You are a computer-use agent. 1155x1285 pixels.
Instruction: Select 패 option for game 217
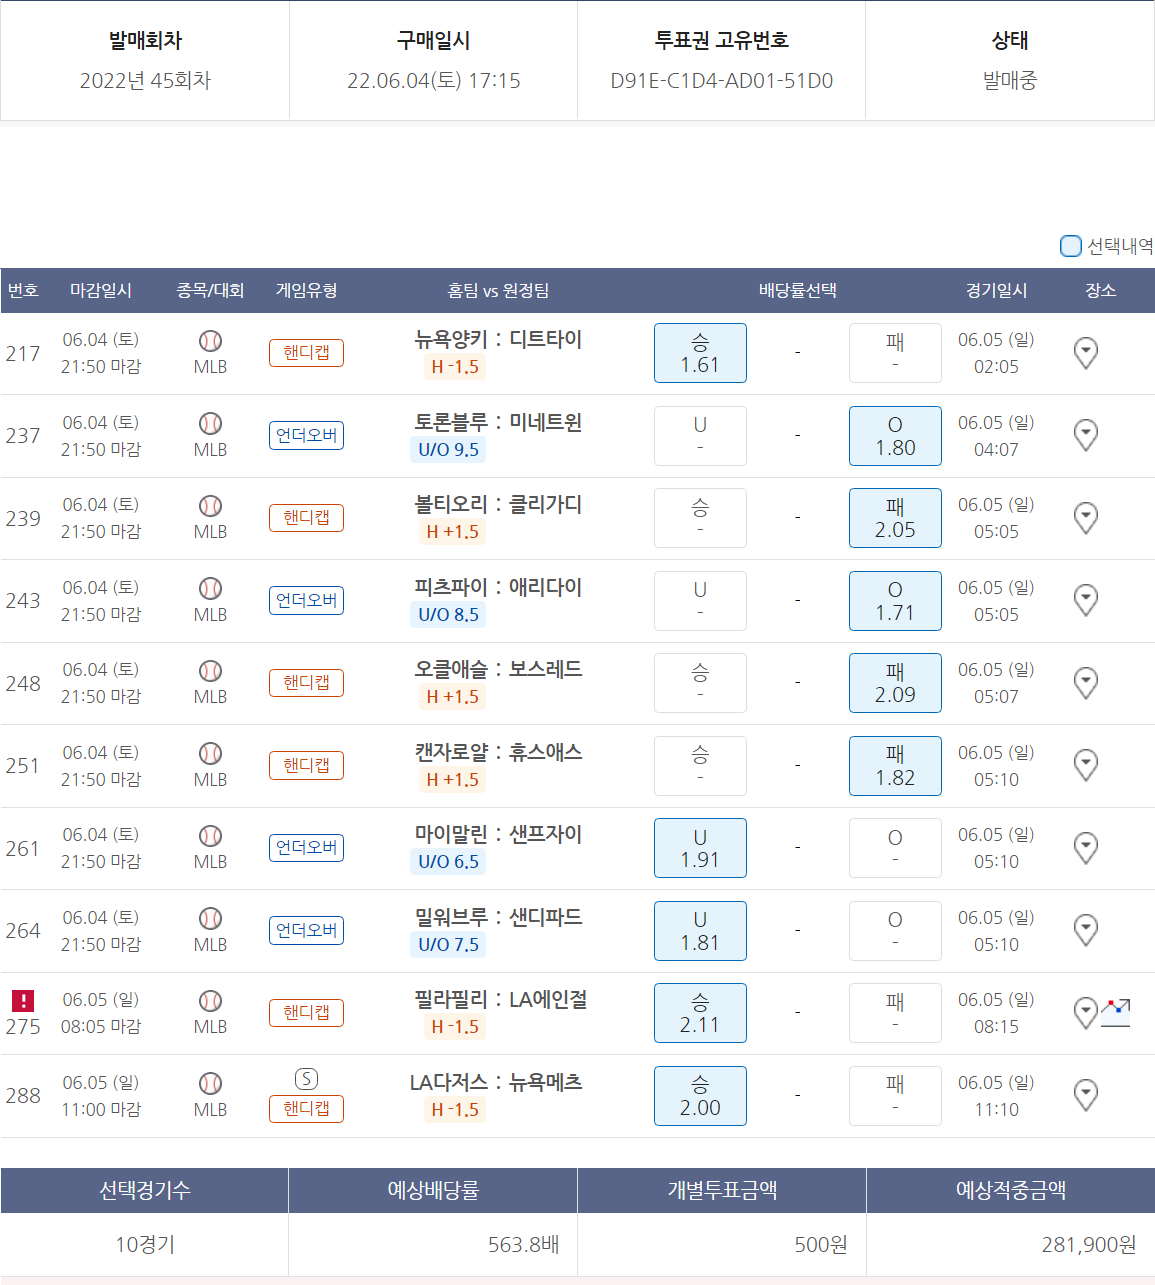895,353
